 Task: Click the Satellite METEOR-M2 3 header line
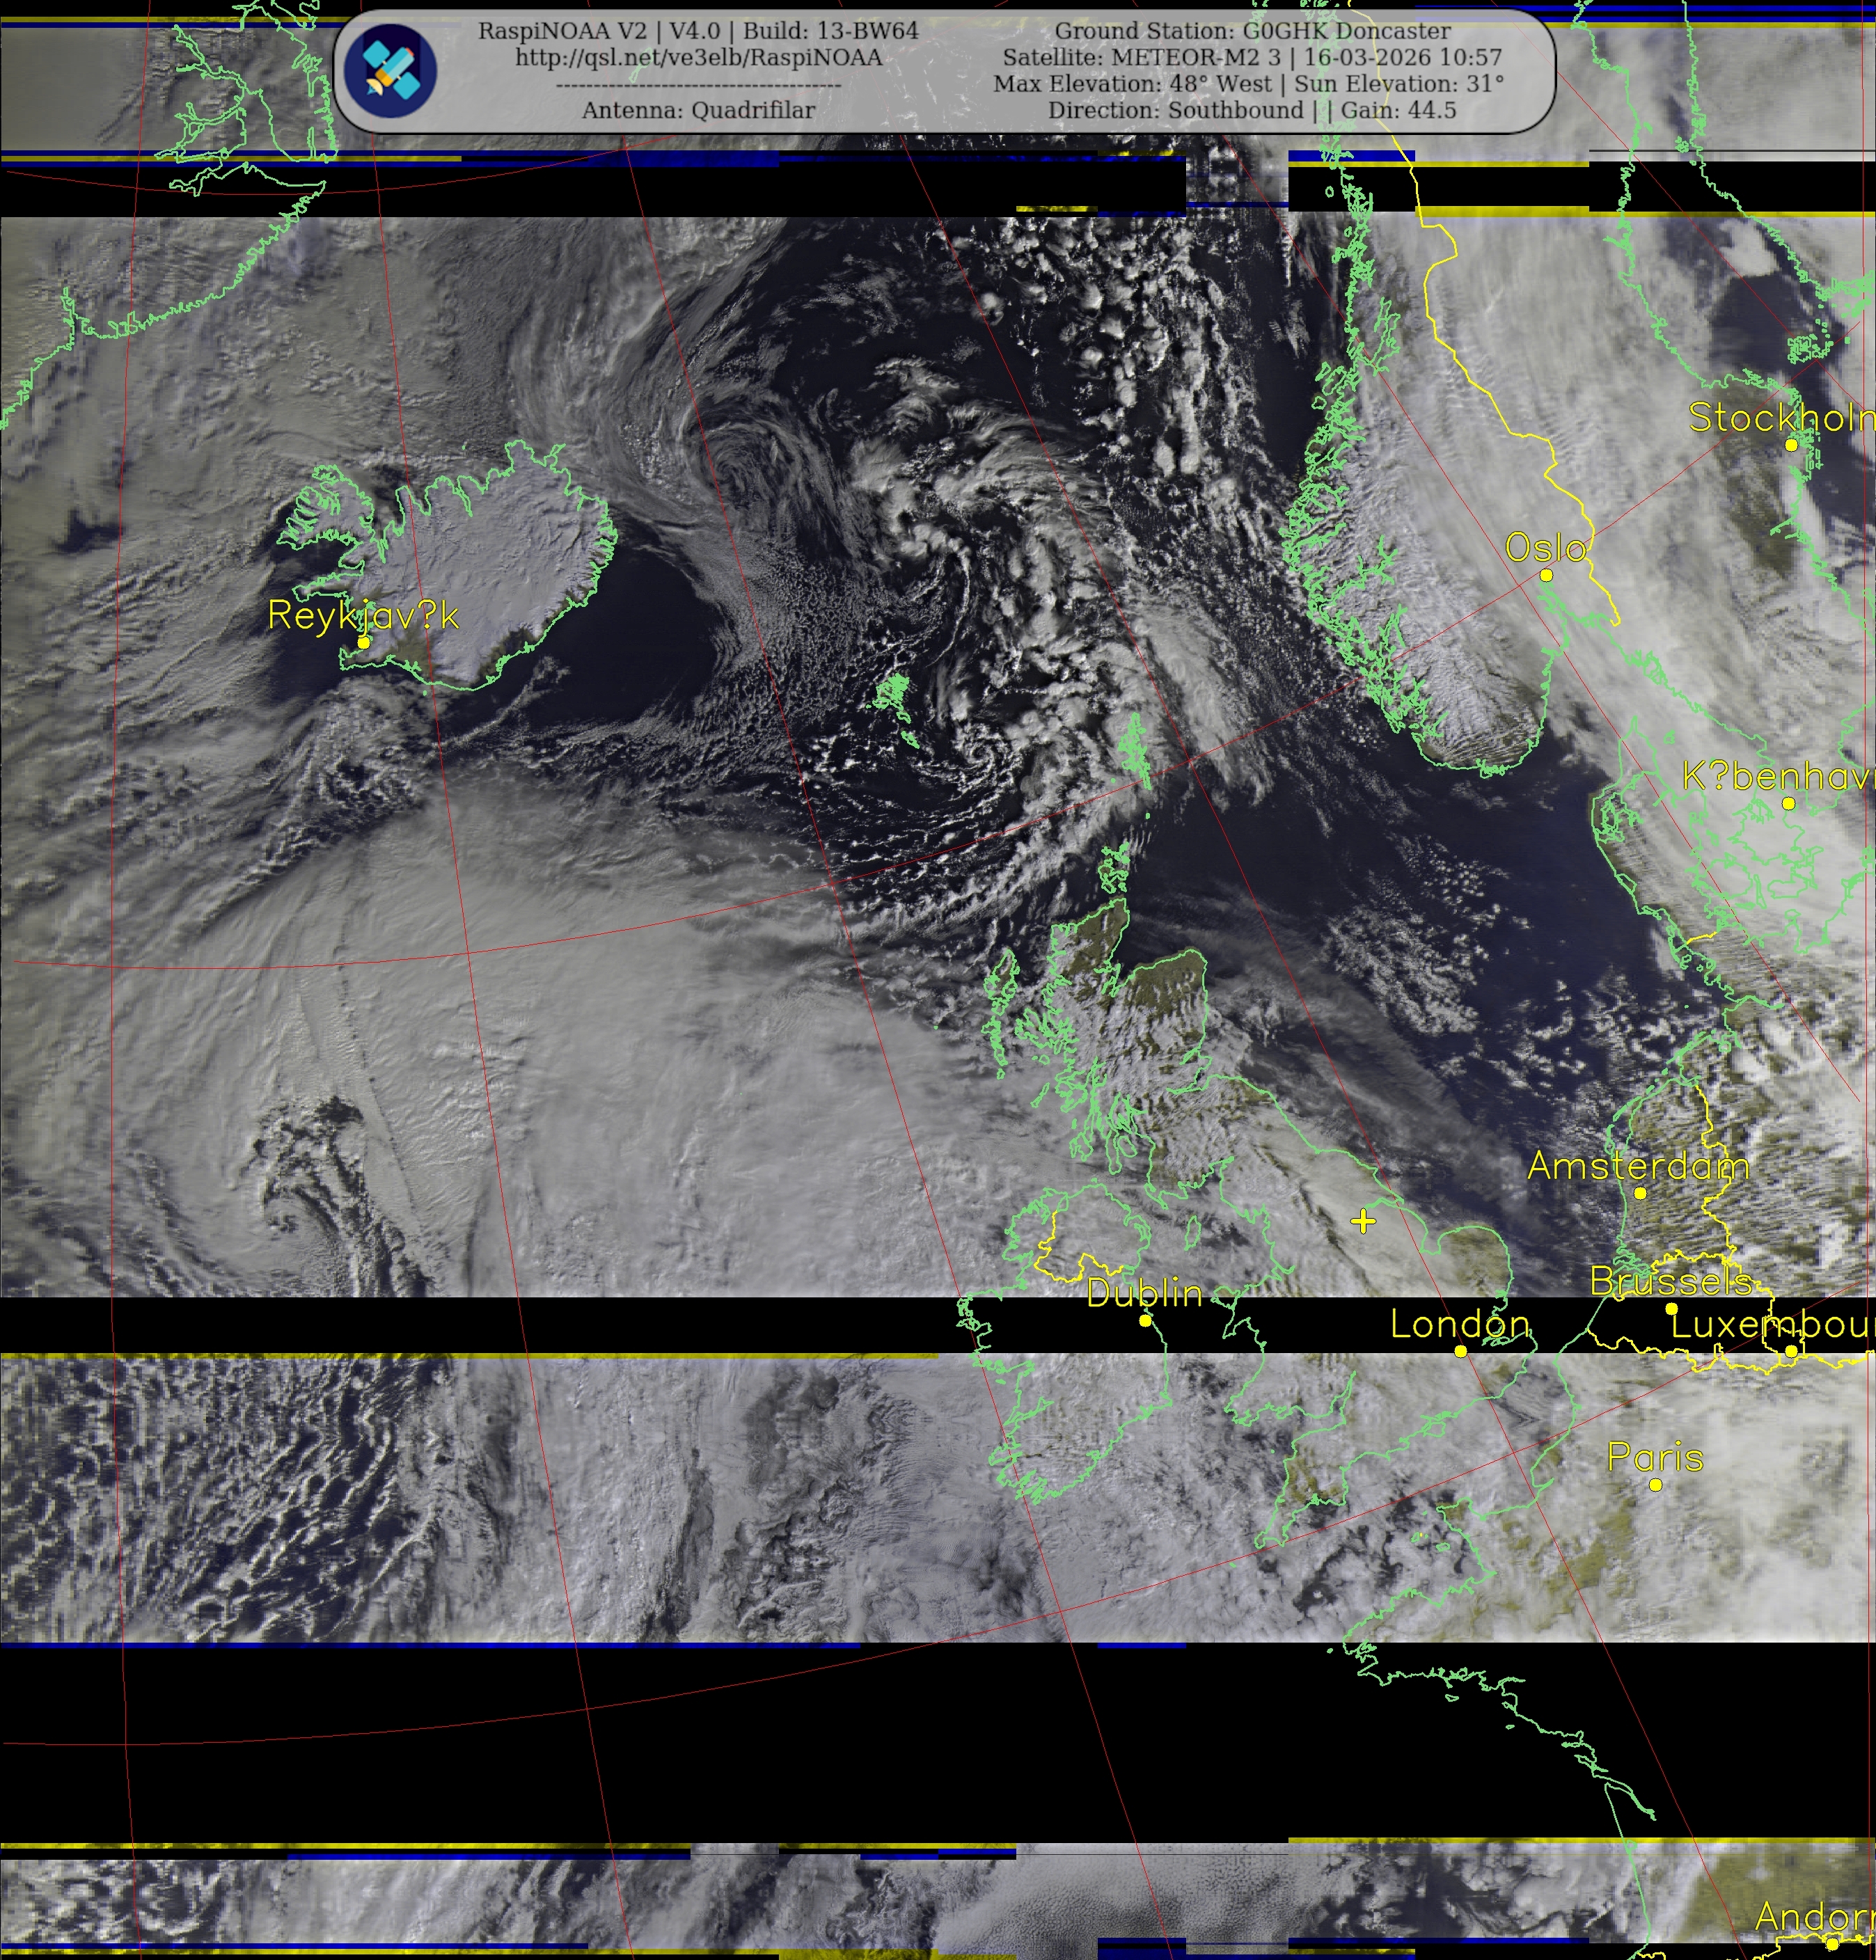tap(1252, 58)
